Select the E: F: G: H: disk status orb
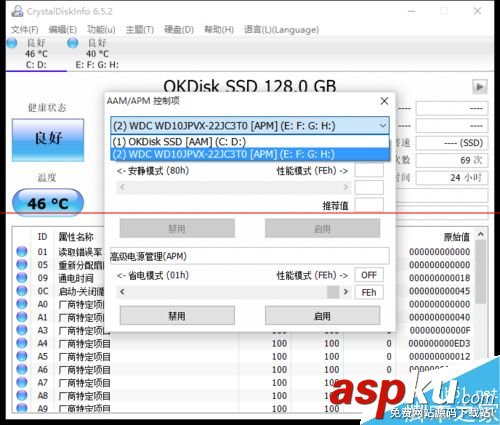 click(x=73, y=43)
